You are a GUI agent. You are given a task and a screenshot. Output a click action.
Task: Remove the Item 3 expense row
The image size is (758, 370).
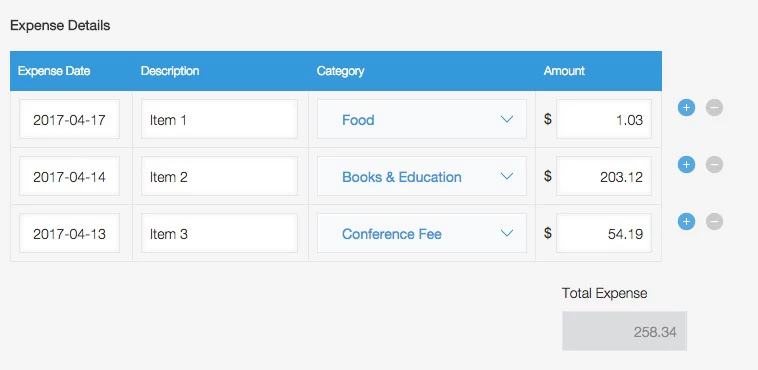tap(714, 222)
